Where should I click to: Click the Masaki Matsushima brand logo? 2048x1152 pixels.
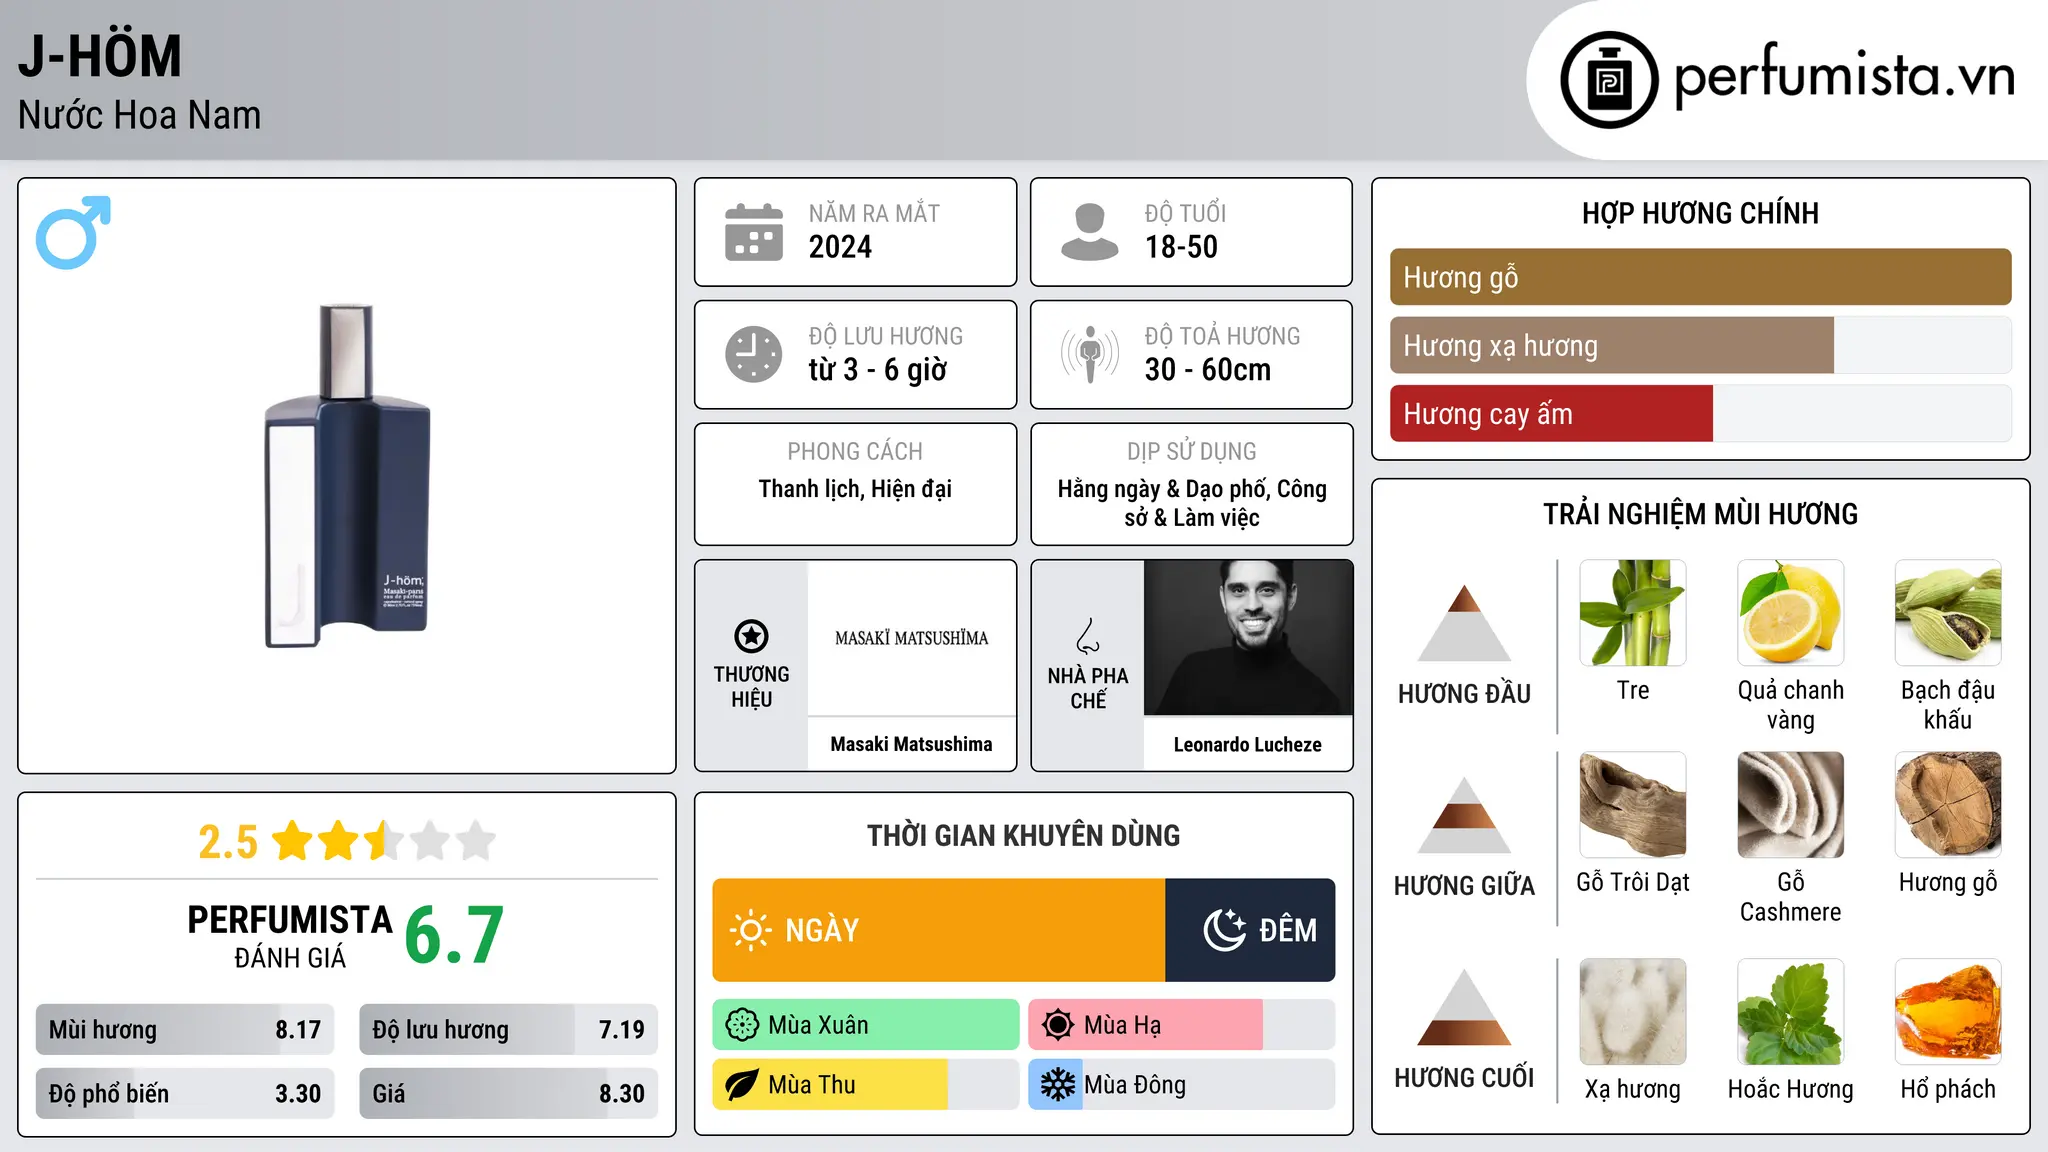(911, 638)
